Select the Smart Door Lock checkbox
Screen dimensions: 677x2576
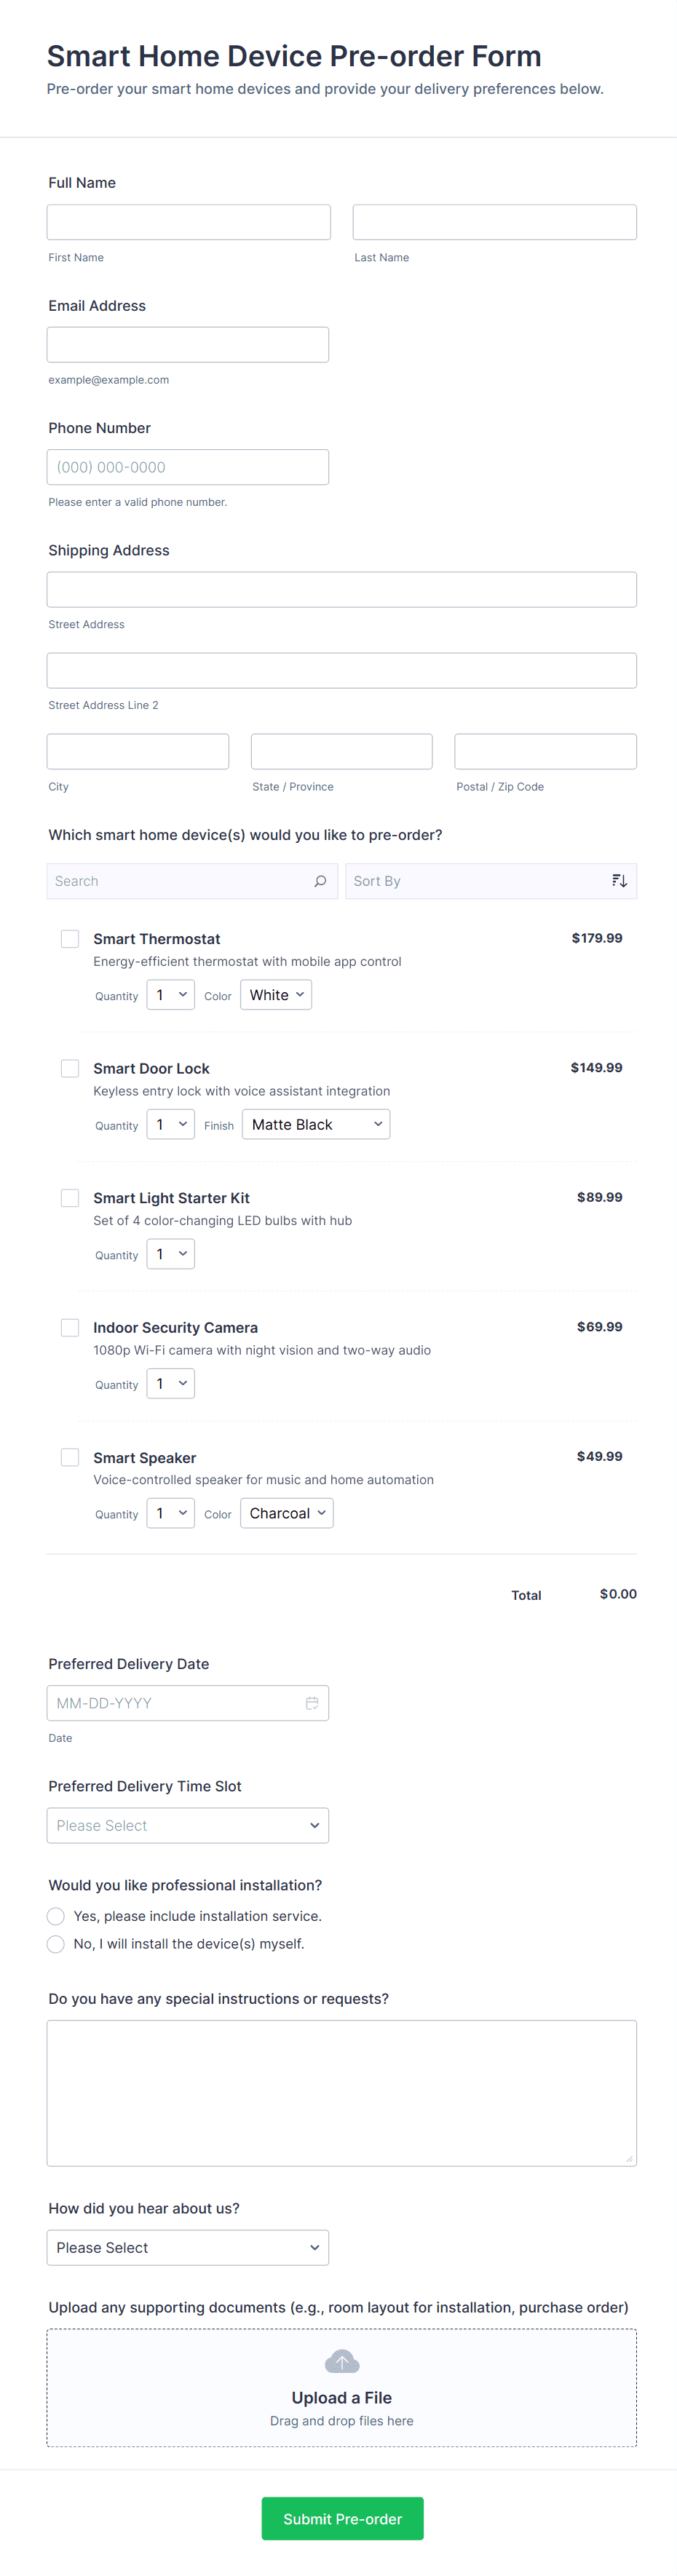click(70, 1068)
